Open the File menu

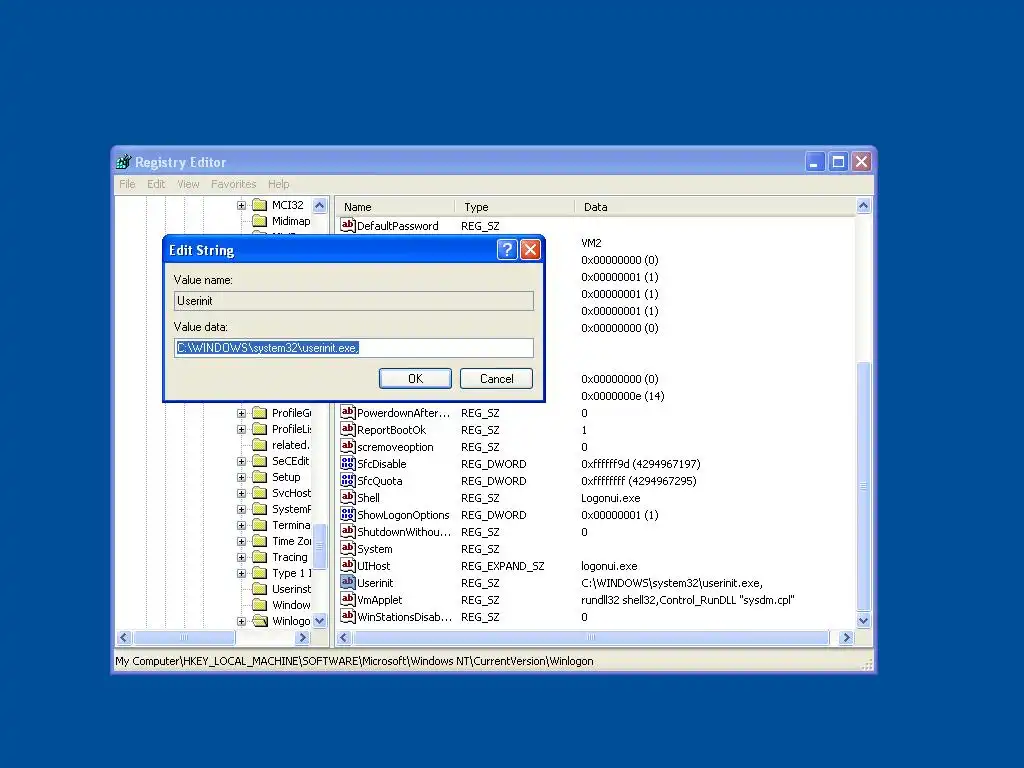click(x=127, y=184)
